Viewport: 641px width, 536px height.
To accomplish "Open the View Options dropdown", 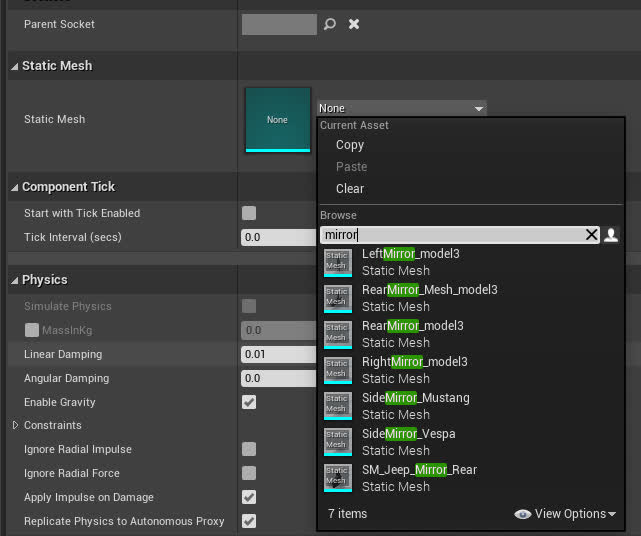I will (565, 514).
